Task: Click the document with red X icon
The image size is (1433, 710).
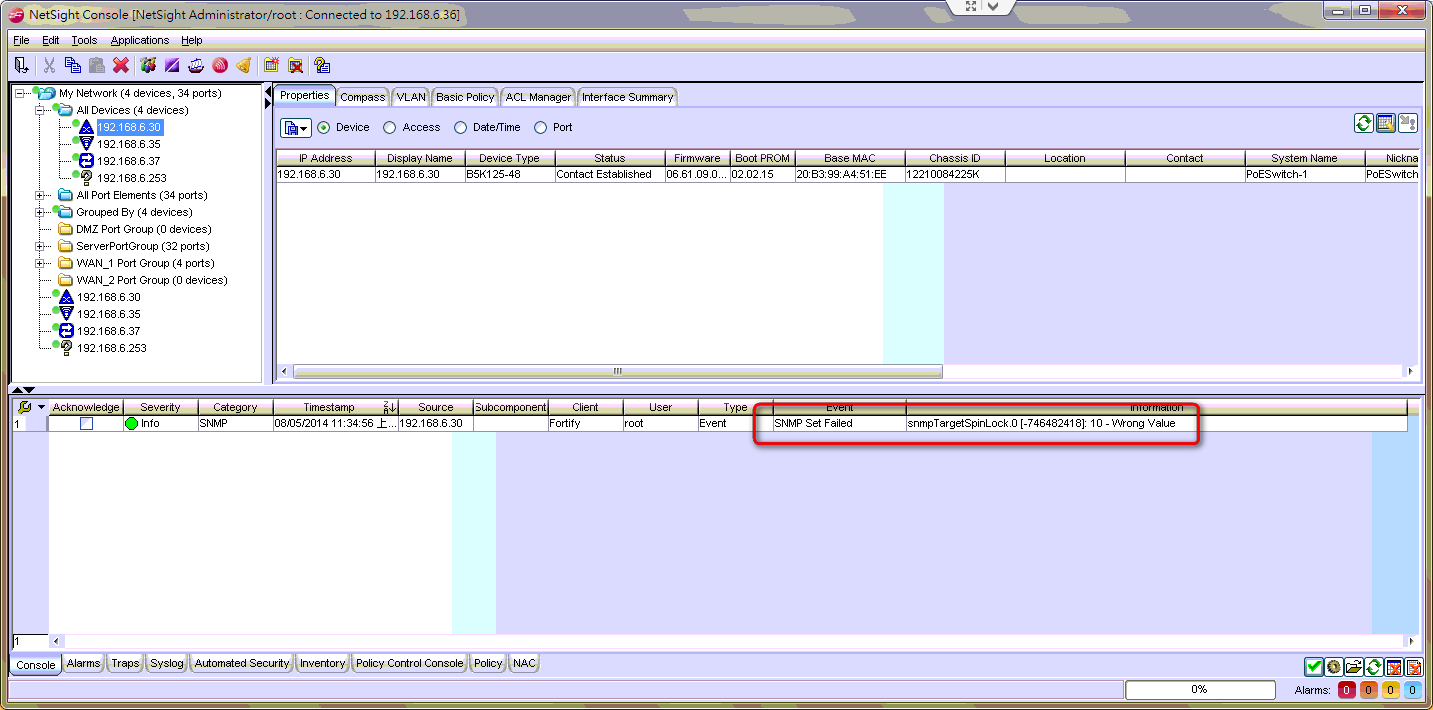Action: coord(1414,667)
